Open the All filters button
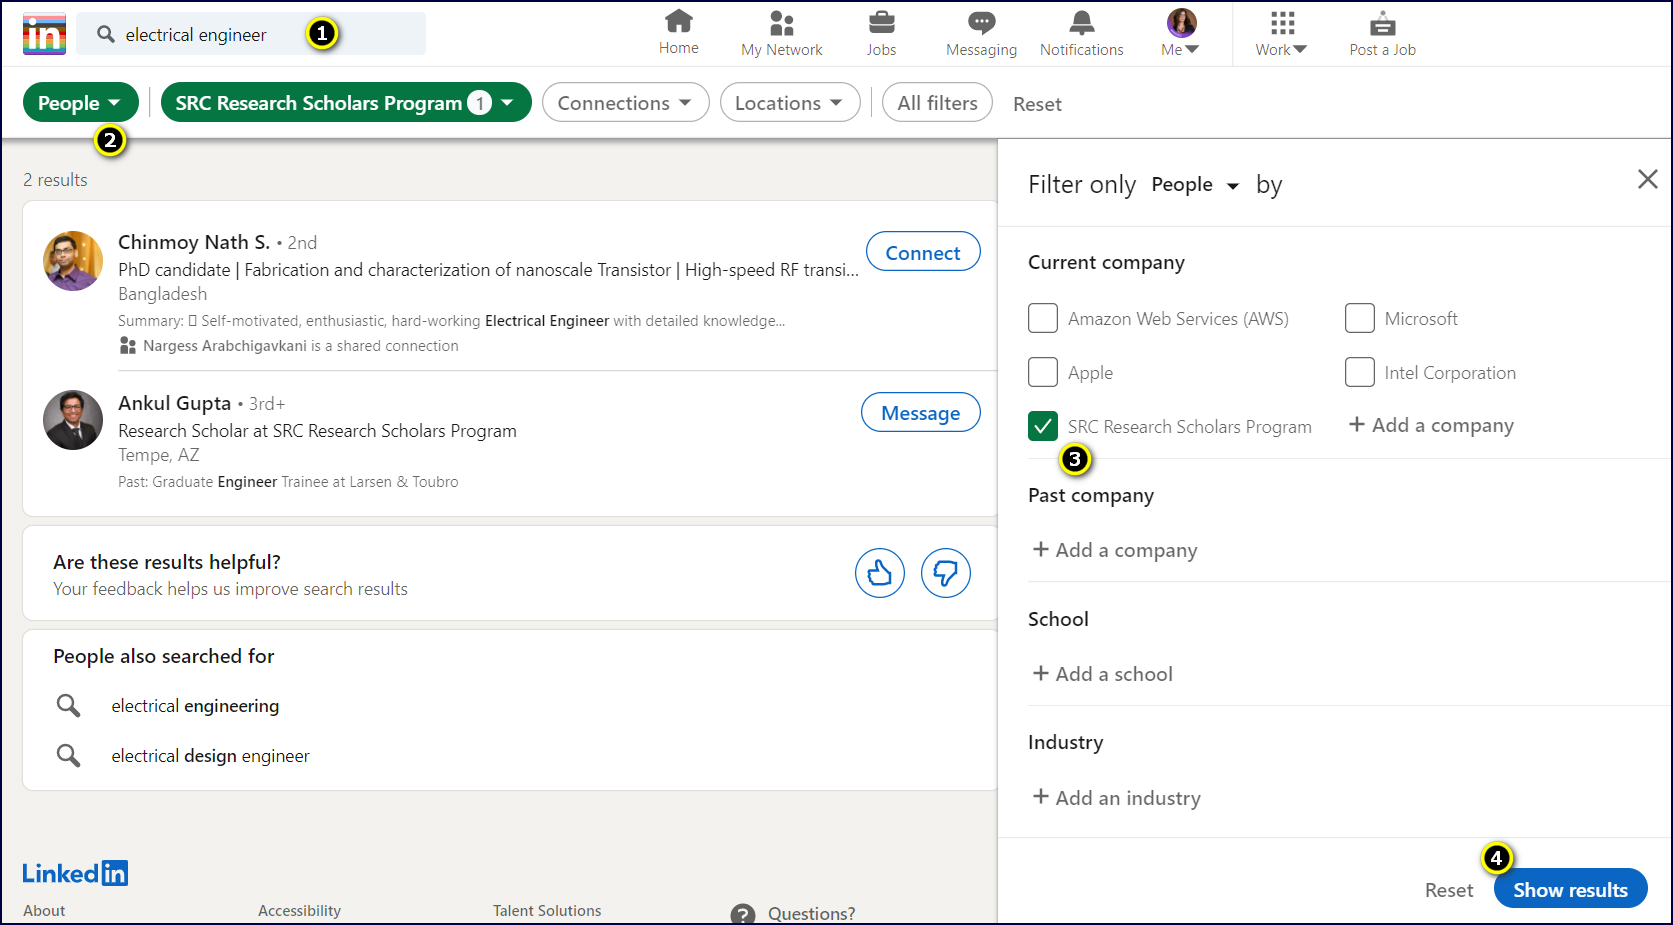Viewport: 1673px width, 925px height. [x=937, y=102]
